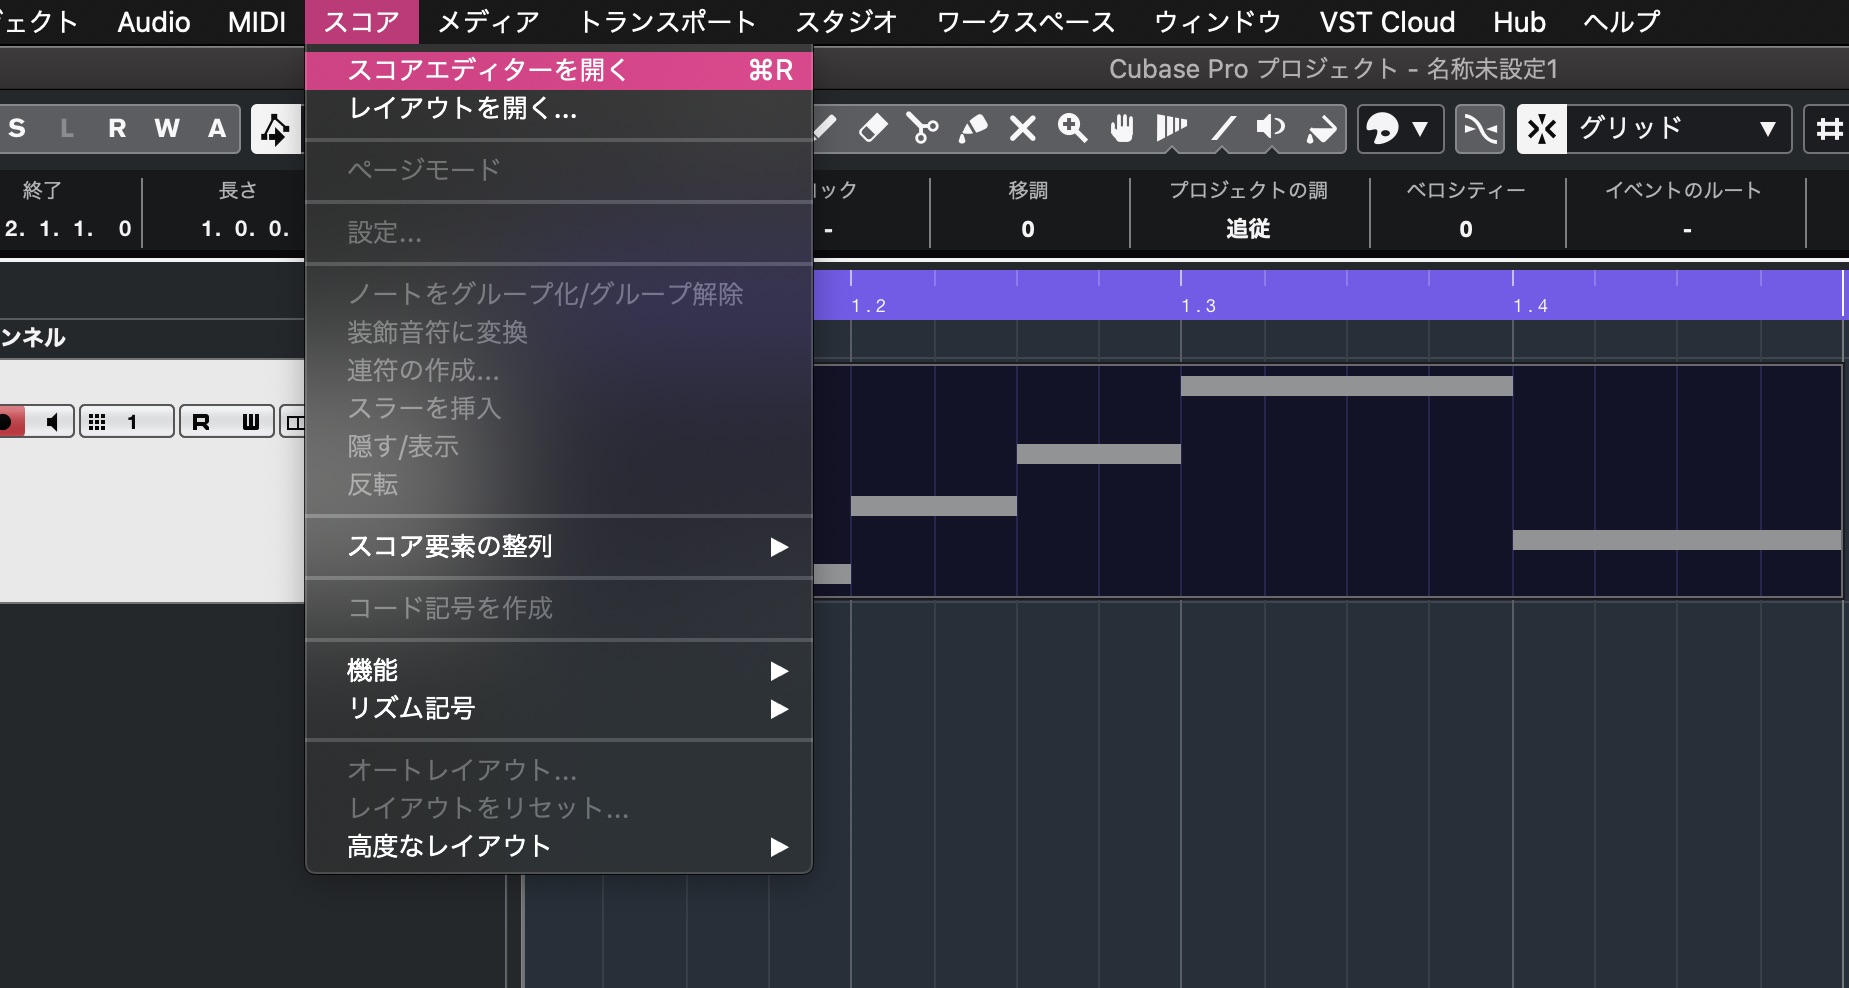This screenshot has height=988, width=1849.
Task: Select the Time Warp tool
Action: pyautogui.click(x=1171, y=128)
